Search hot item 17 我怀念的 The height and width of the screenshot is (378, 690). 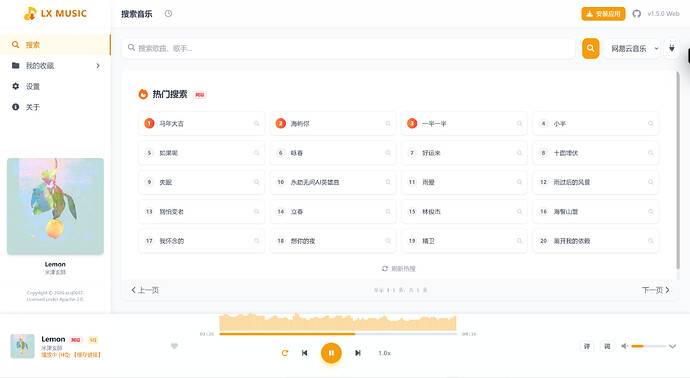point(202,241)
